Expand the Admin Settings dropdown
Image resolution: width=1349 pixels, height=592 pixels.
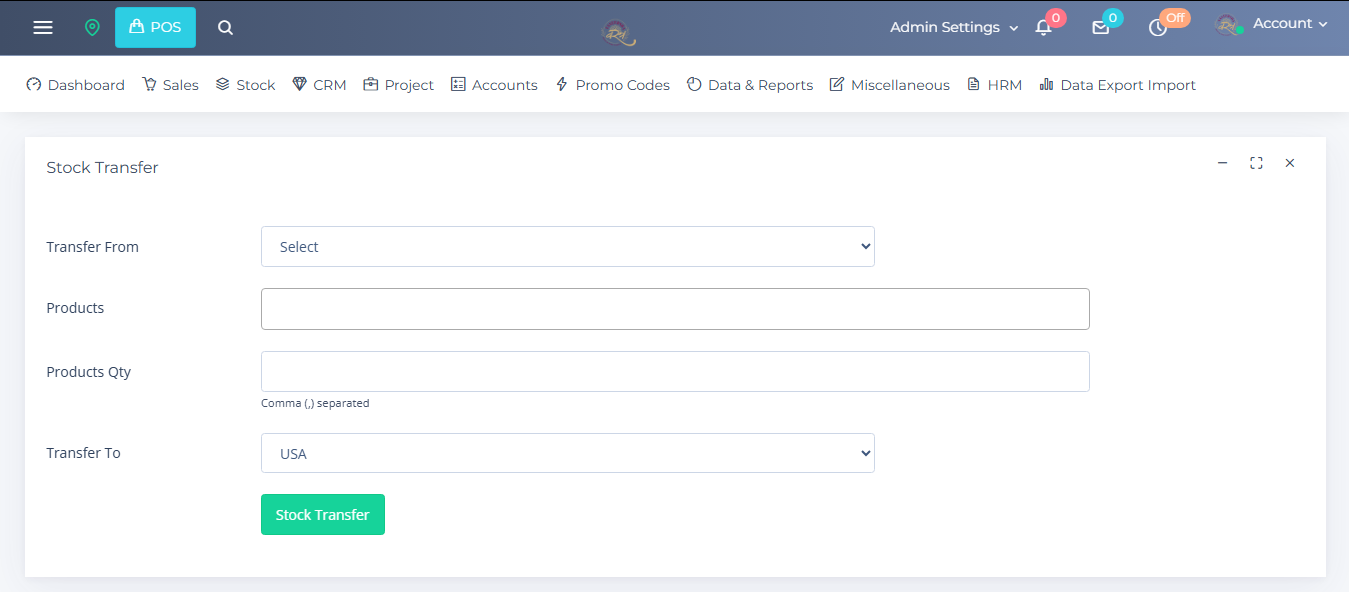click(x=954, y=28)
